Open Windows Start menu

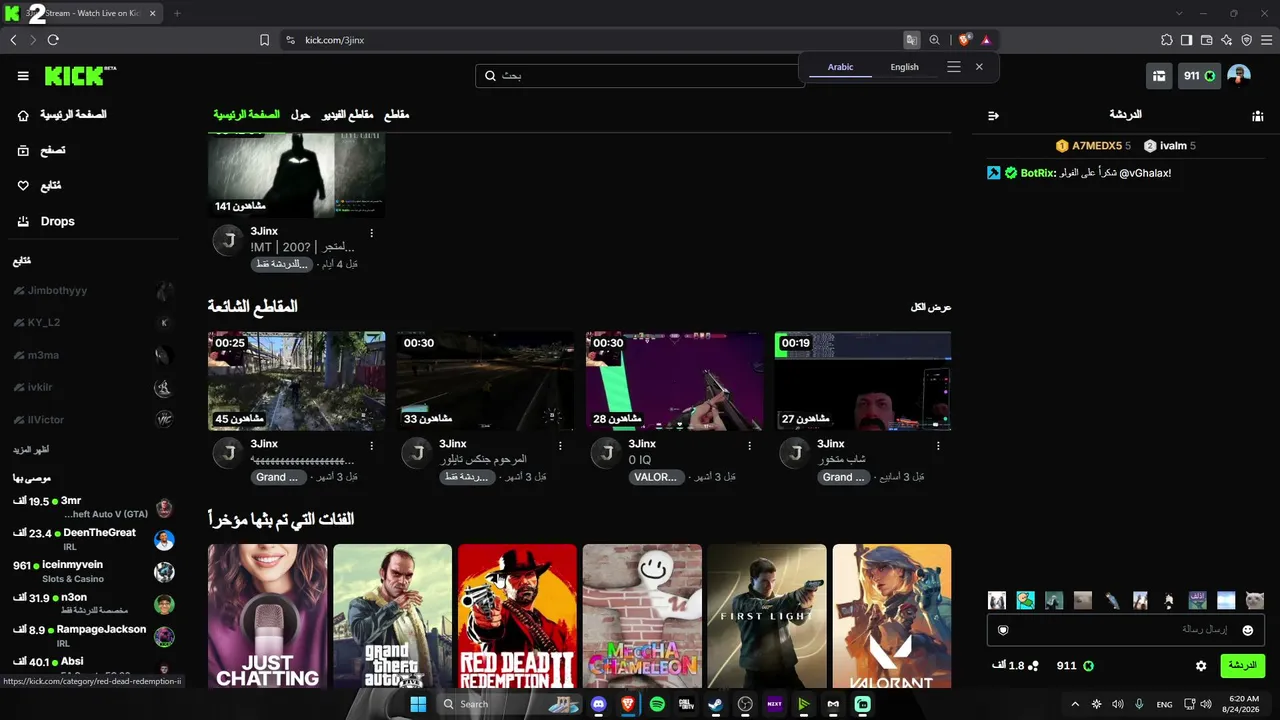point(418,704)
